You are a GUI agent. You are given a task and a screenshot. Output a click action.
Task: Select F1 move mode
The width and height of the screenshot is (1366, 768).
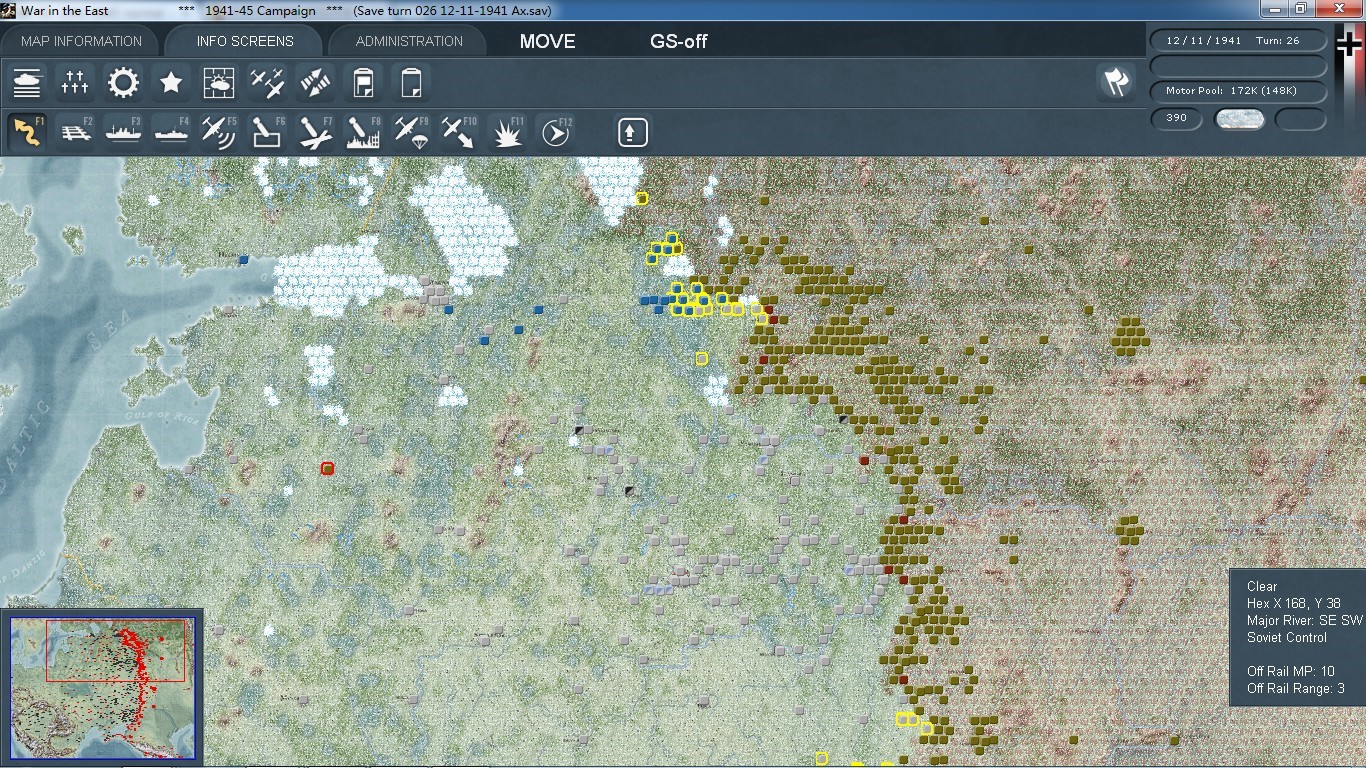27,132
